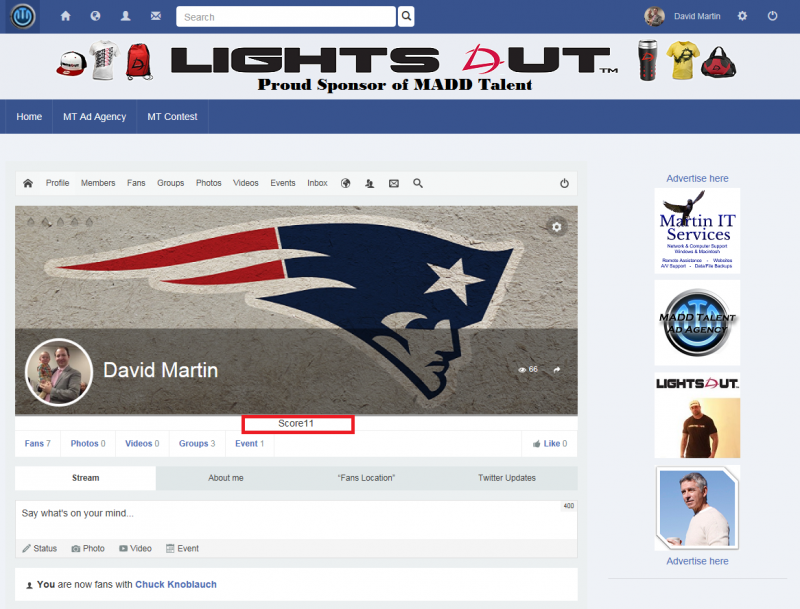This screenshot has width=800, height=609.
Task: Click the Score11 text
Action: click(x=296, y=423)
